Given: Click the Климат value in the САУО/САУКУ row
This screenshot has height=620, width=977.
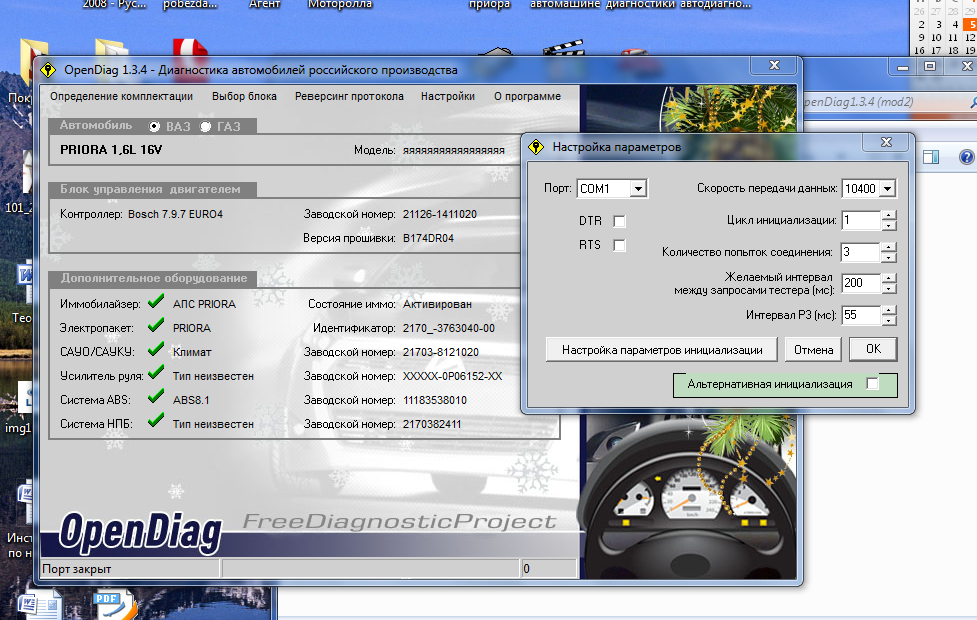Looking at the screenshot, I should [x=193, y=352].
